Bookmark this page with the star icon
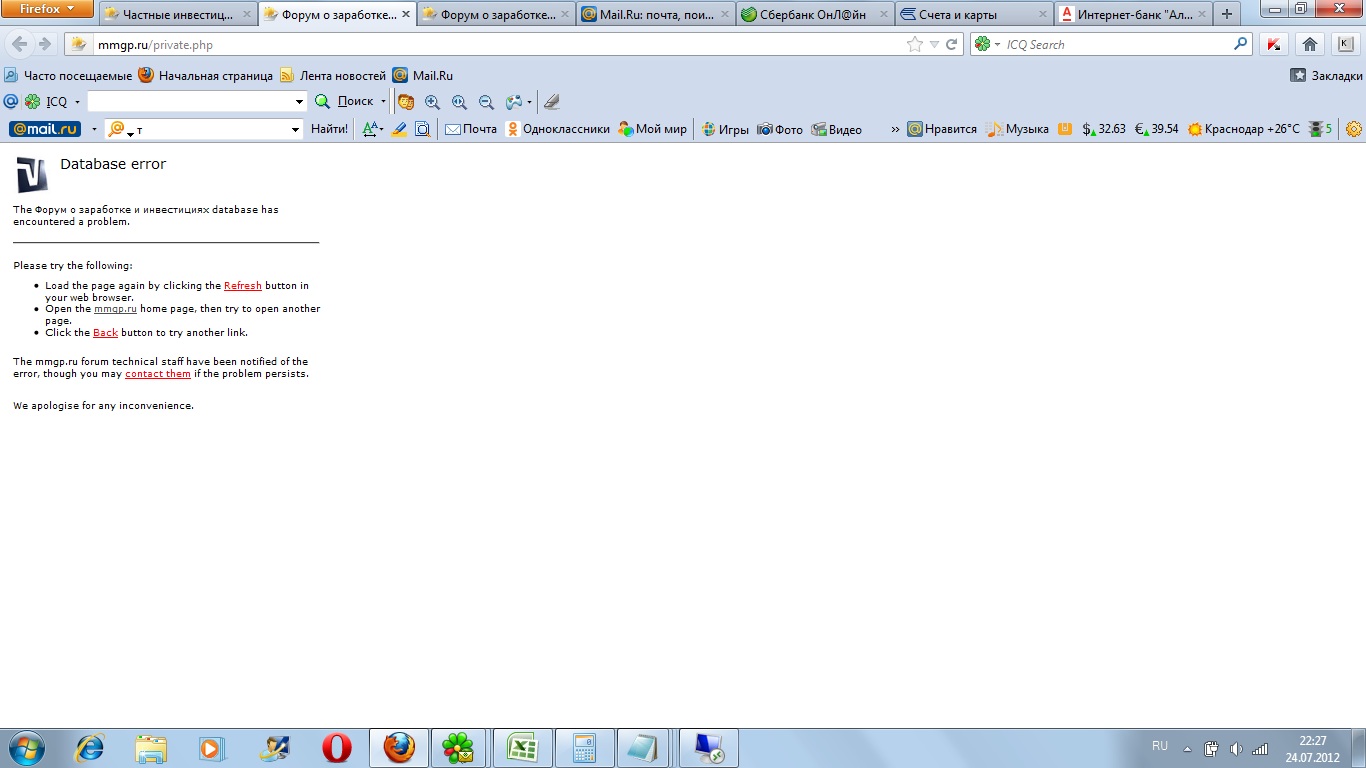 pyautogui.click(x=914, y=44)
